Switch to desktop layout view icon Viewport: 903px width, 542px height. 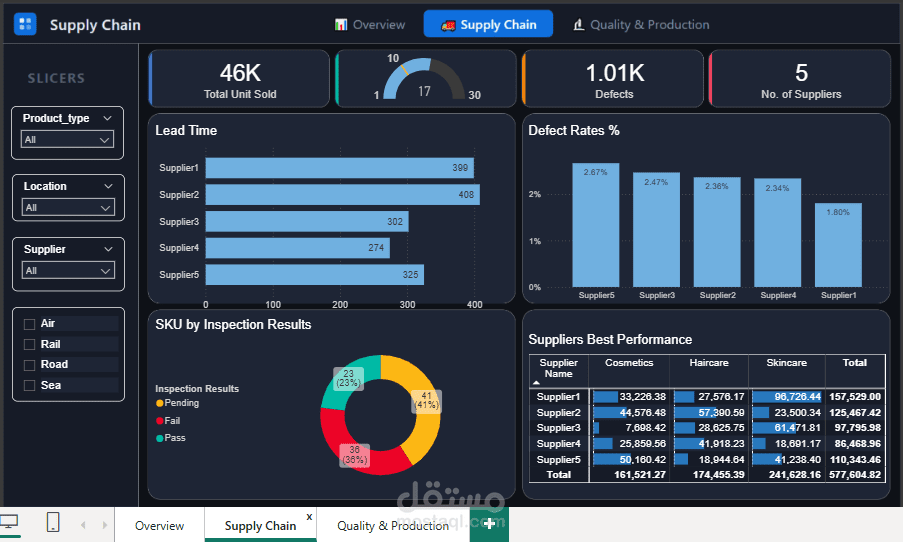[9, 522]
